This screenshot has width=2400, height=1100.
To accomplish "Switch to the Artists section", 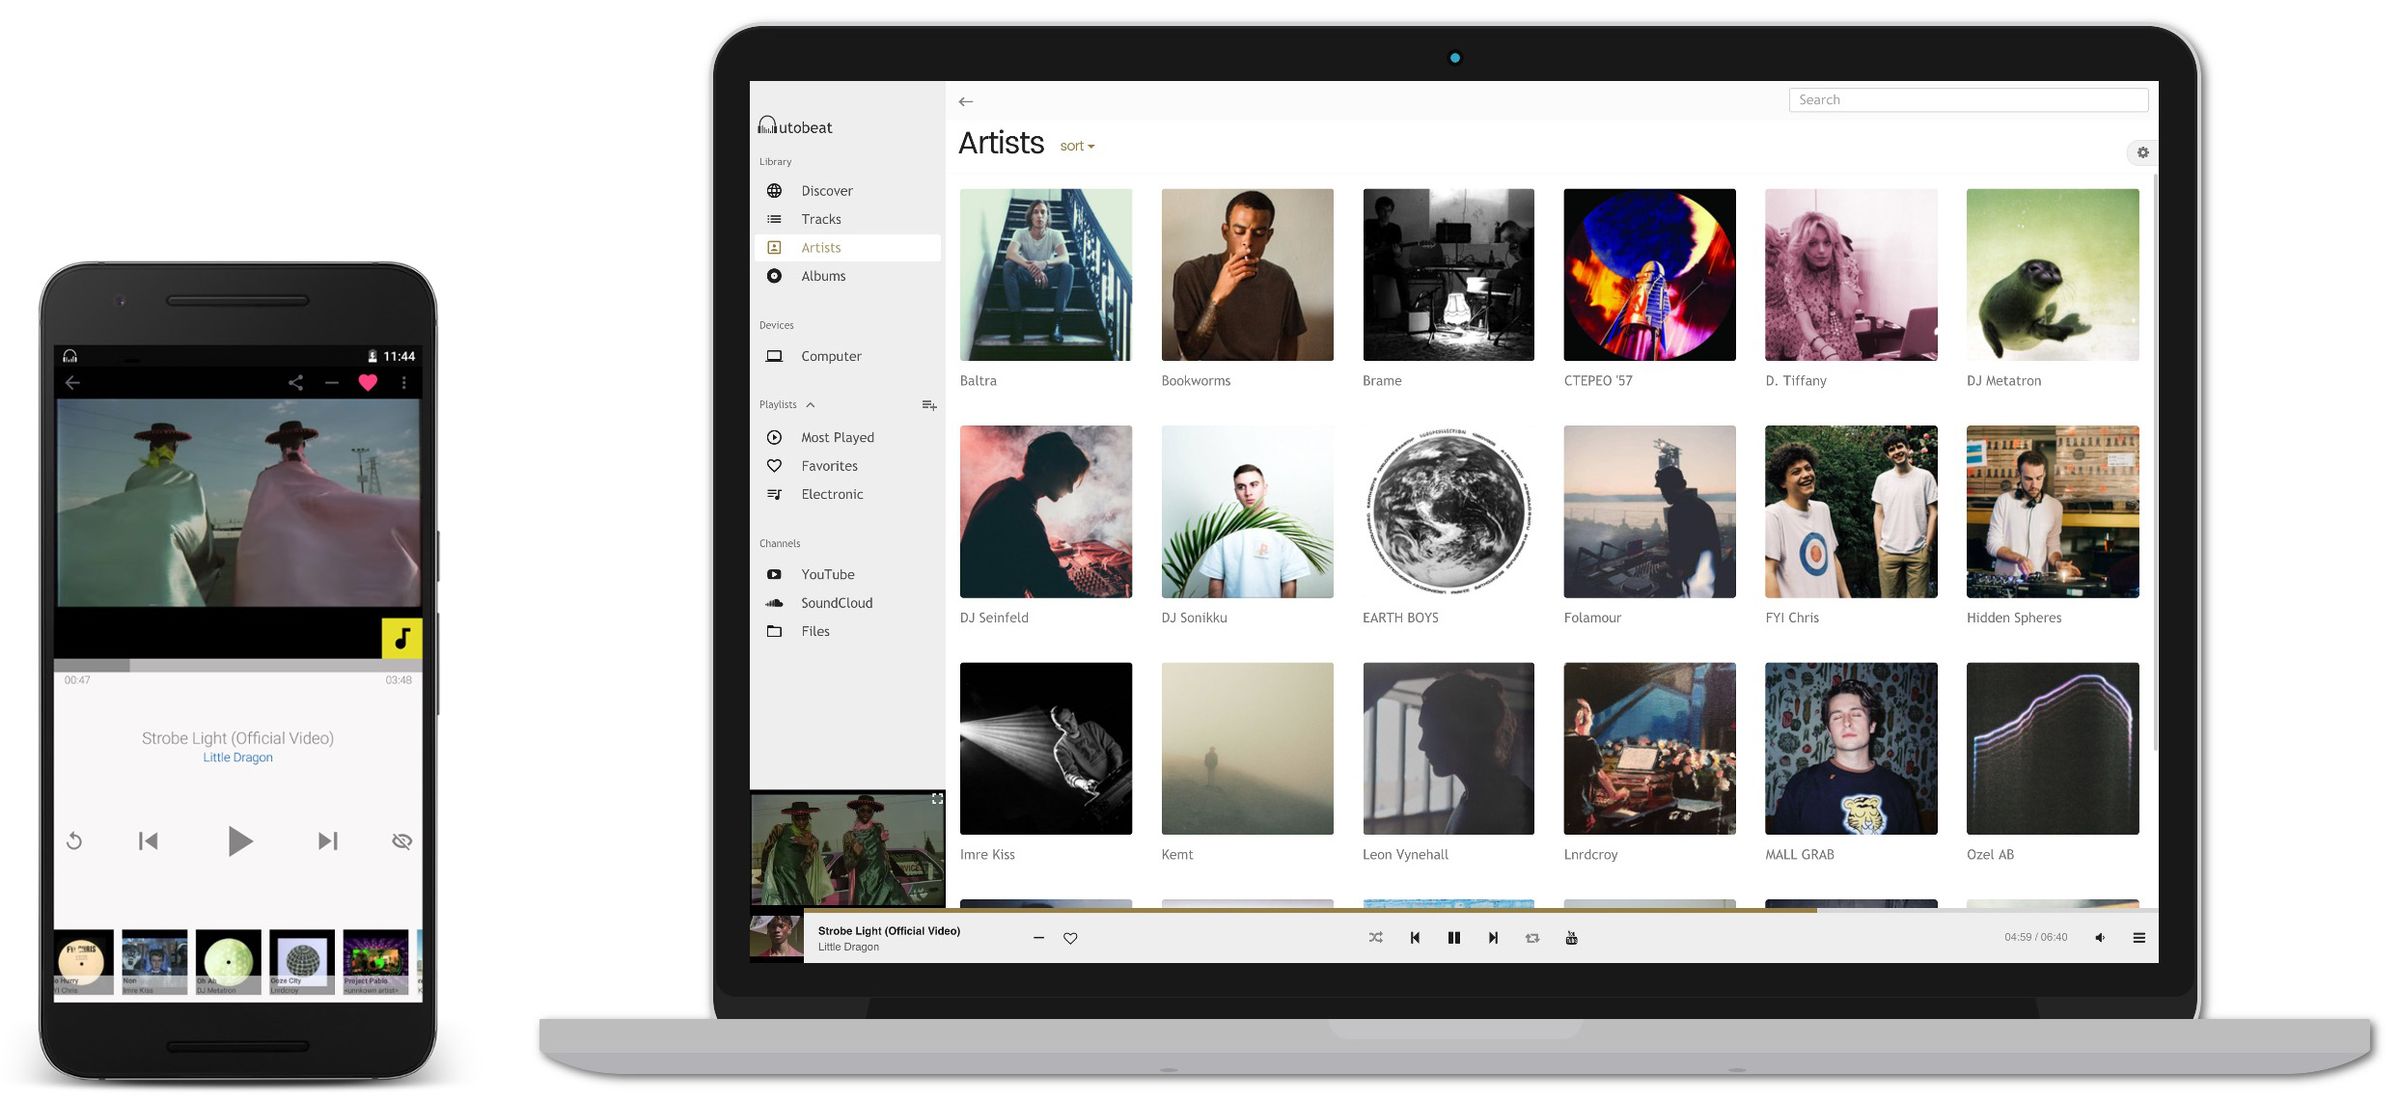I will (x=820, y=247).
